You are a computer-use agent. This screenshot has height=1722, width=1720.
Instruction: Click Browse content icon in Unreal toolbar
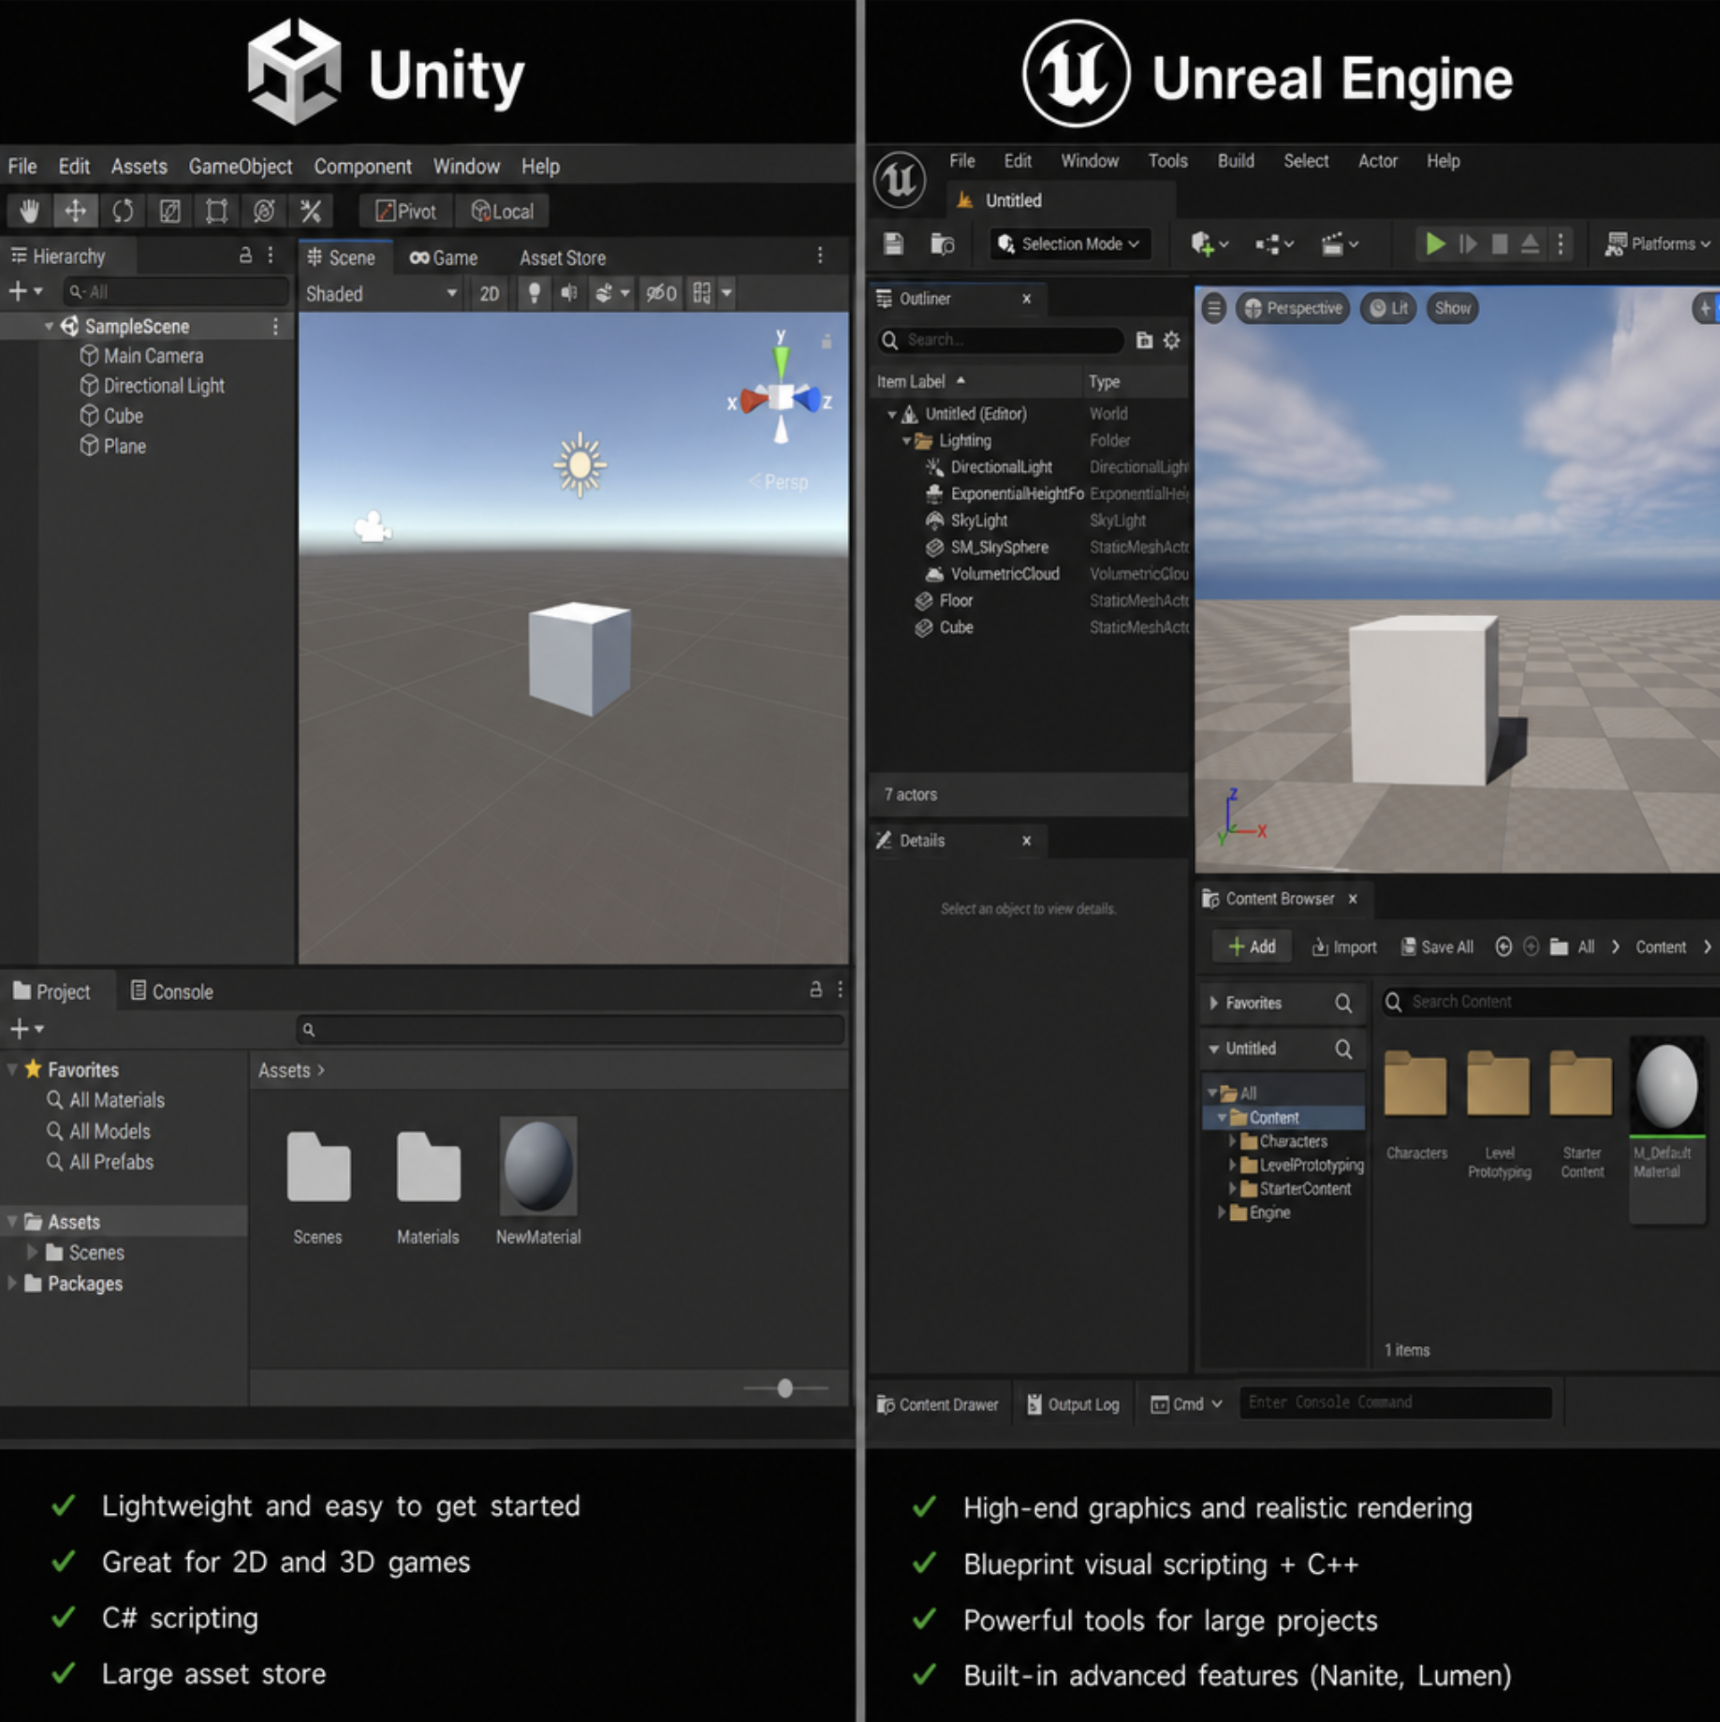(x=942, y=244)
